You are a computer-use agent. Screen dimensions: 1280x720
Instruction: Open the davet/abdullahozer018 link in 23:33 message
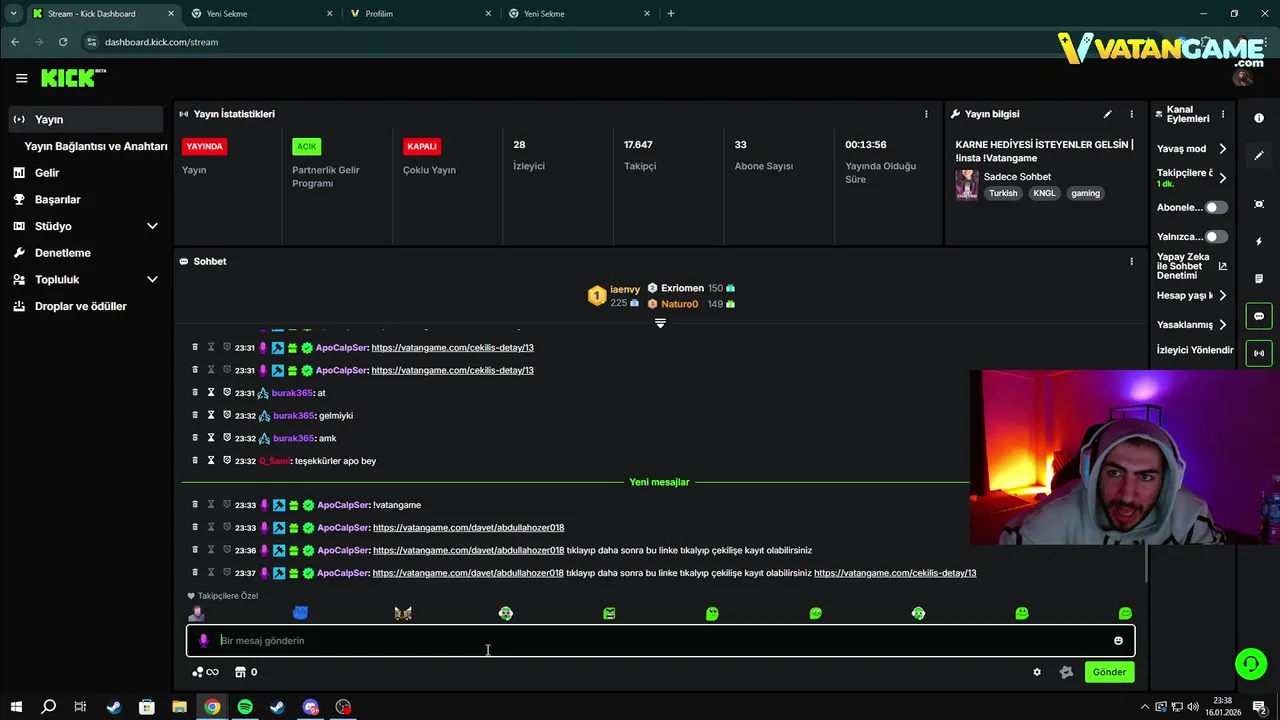coord(468,528)
